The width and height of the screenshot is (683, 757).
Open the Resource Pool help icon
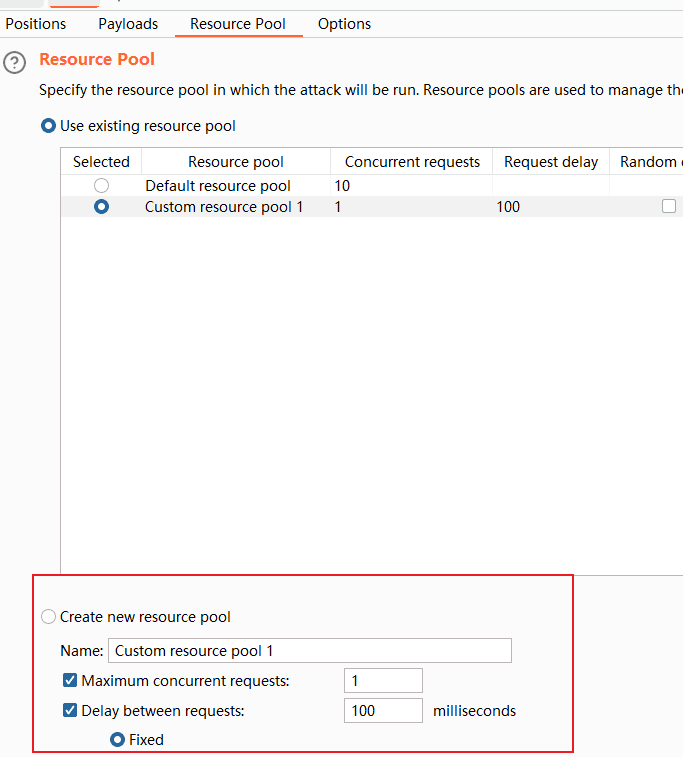(15, 64)
